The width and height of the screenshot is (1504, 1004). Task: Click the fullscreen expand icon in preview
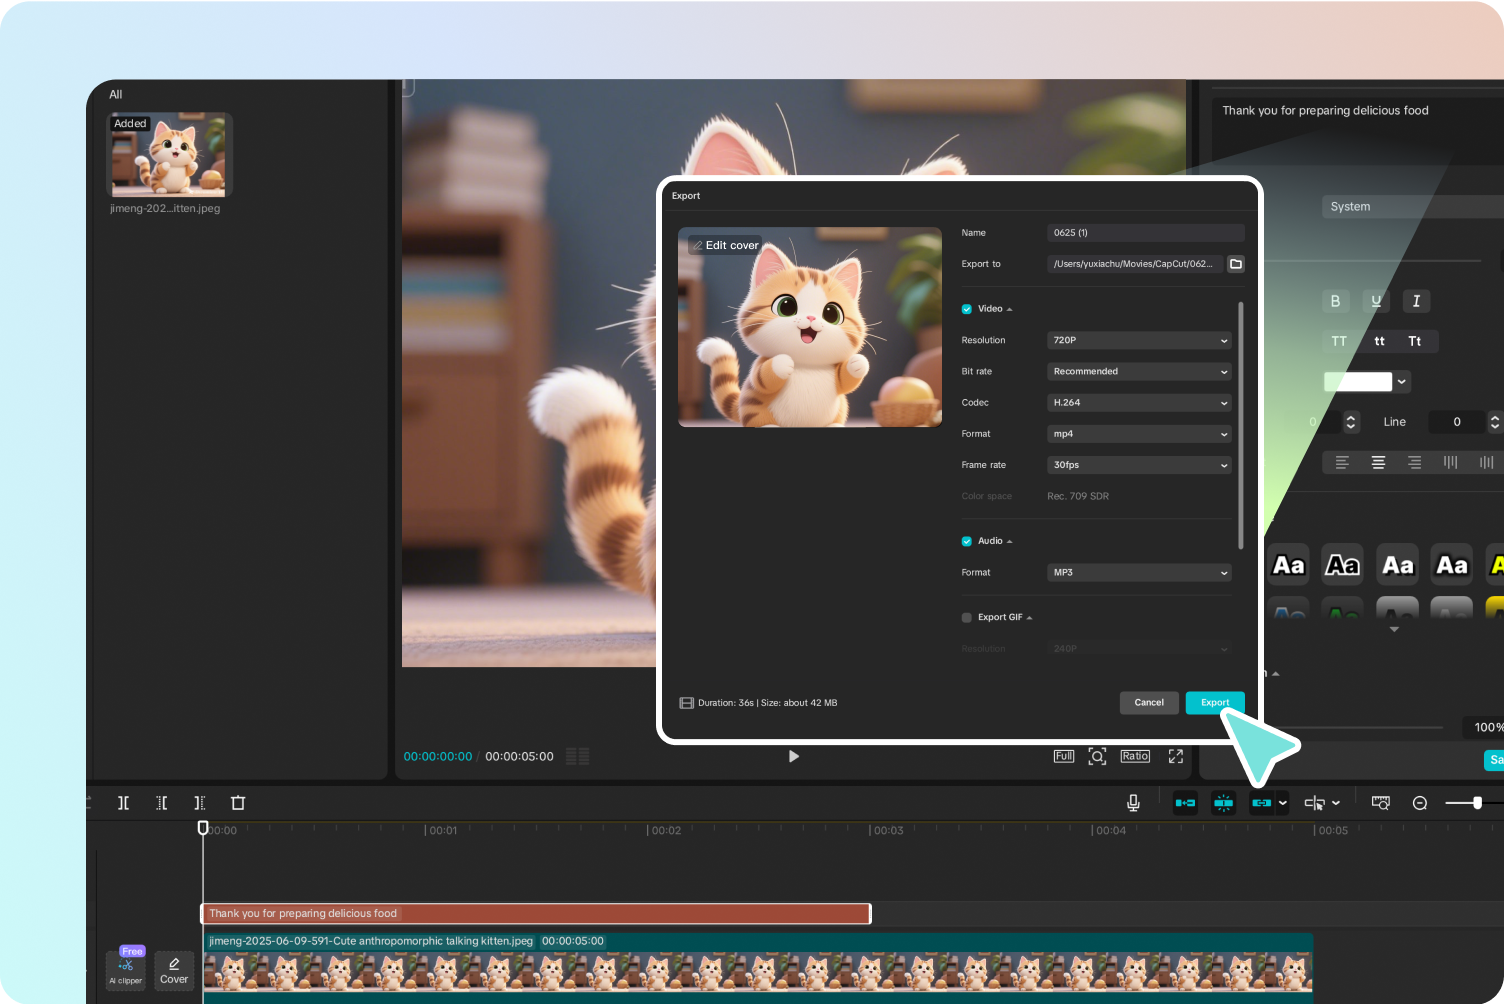(1176, 756)
